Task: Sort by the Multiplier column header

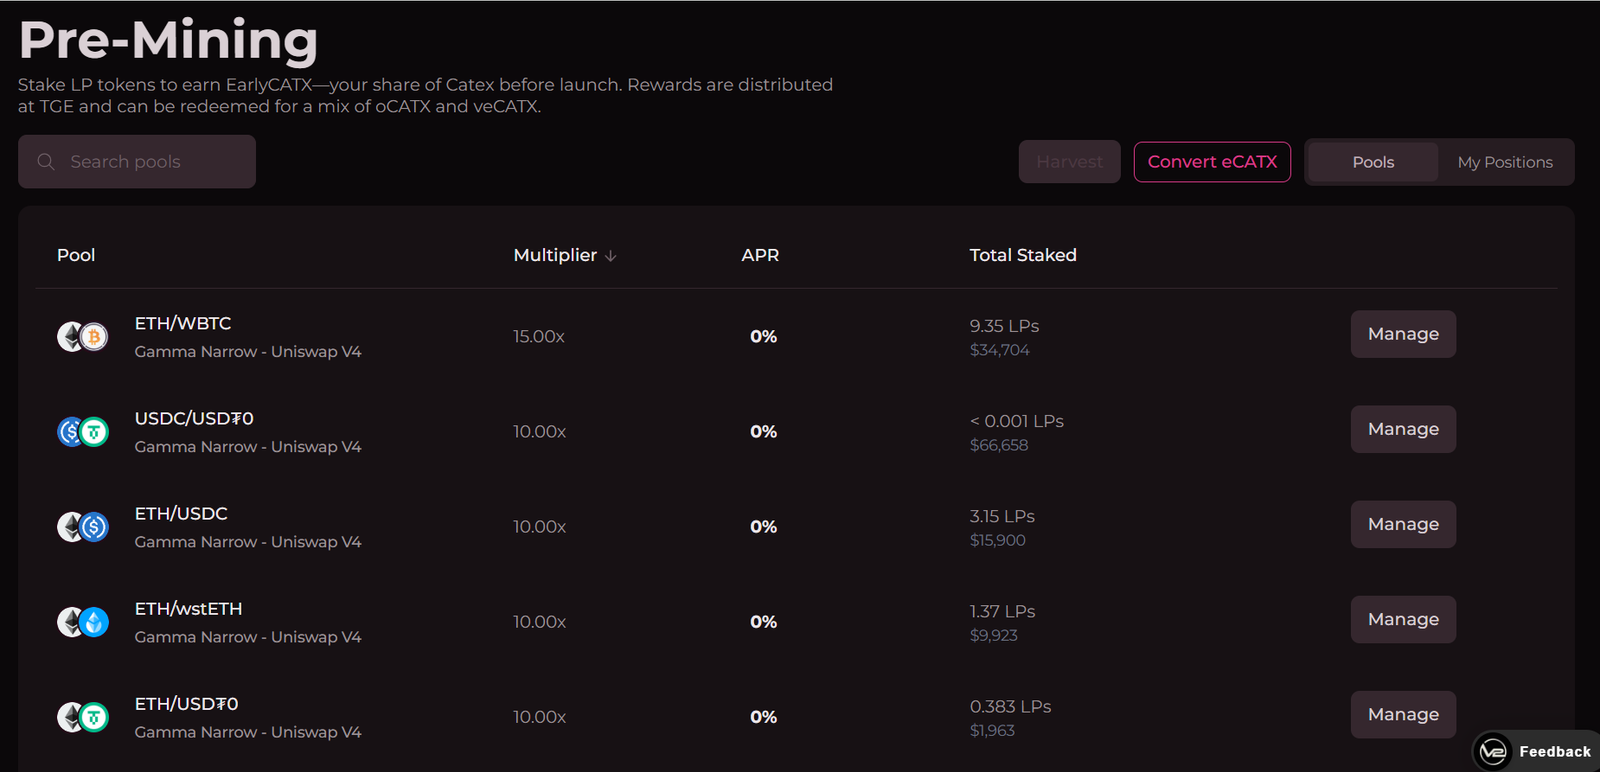Action: pos(555,255)
